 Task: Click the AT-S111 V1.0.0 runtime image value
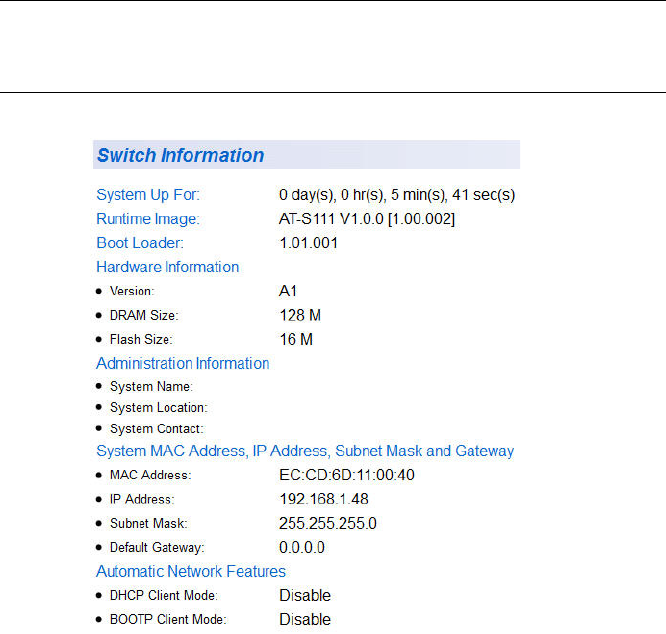[366, 219]
